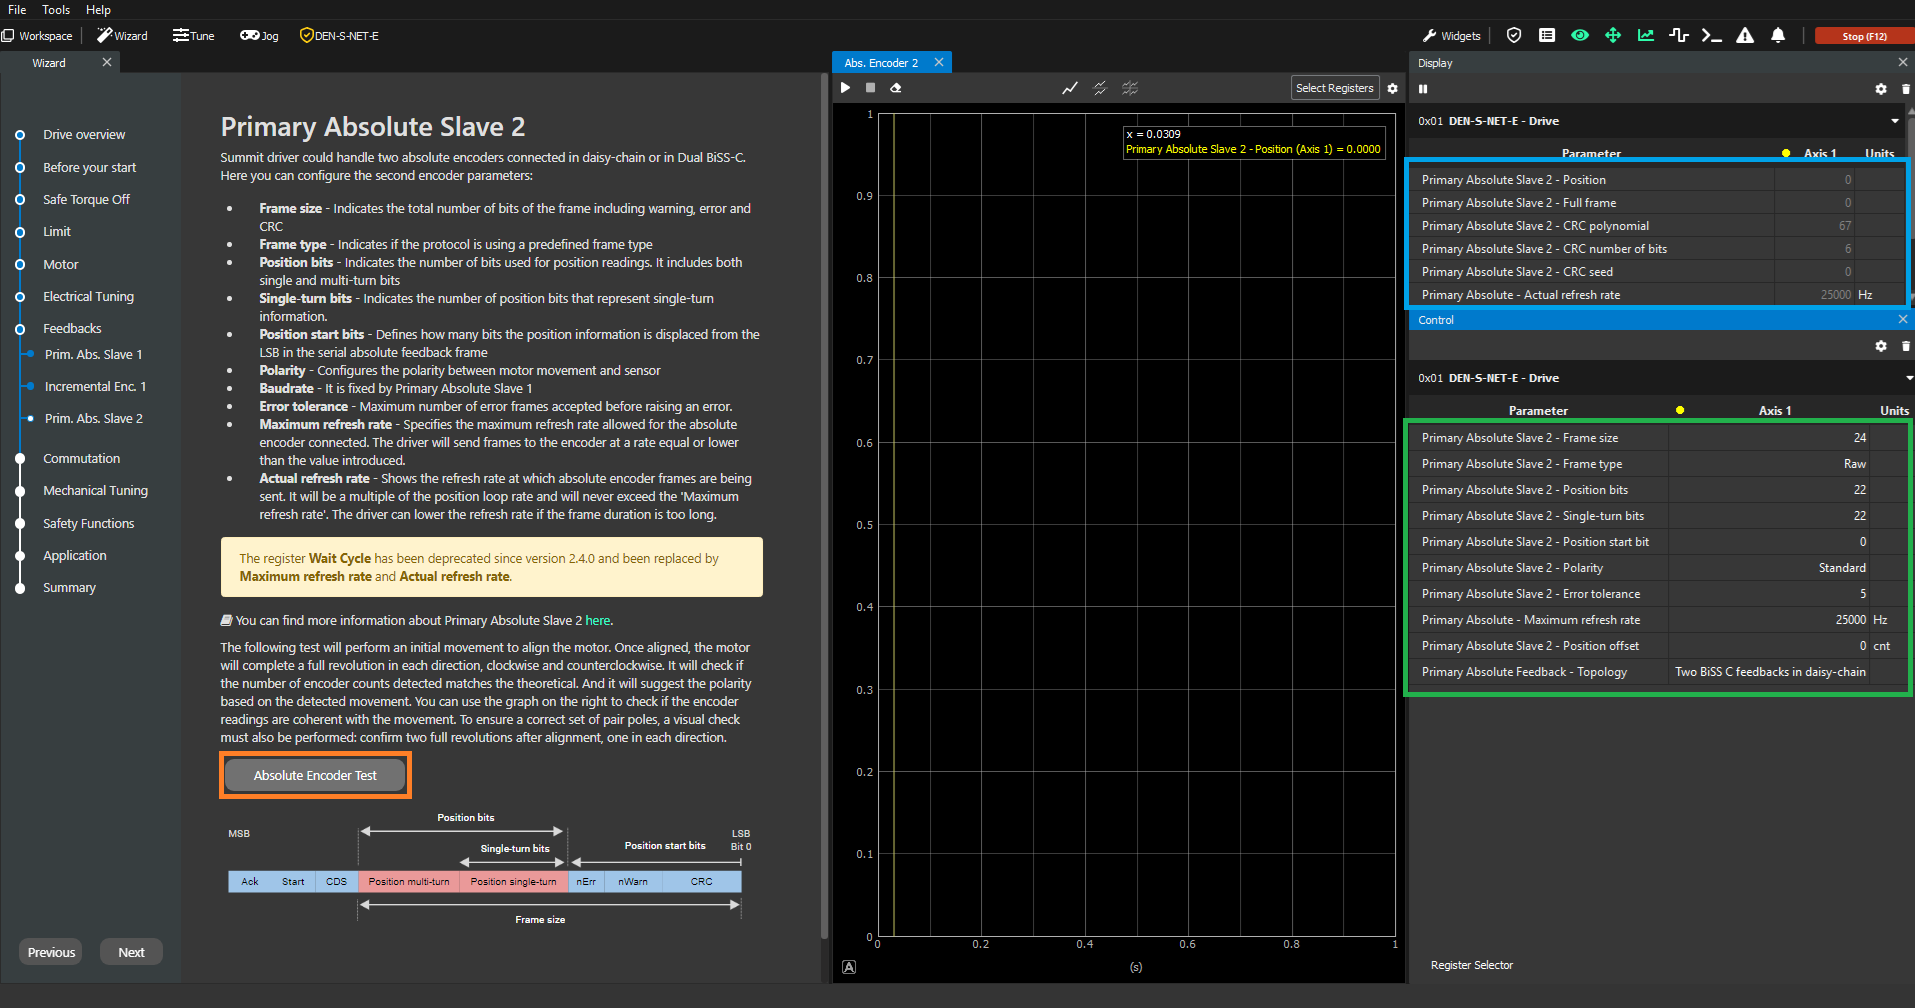Go to Commutation step in the wizard sidebar
The height and width of the screenshot is (1008, 1915).
point(81,459)
